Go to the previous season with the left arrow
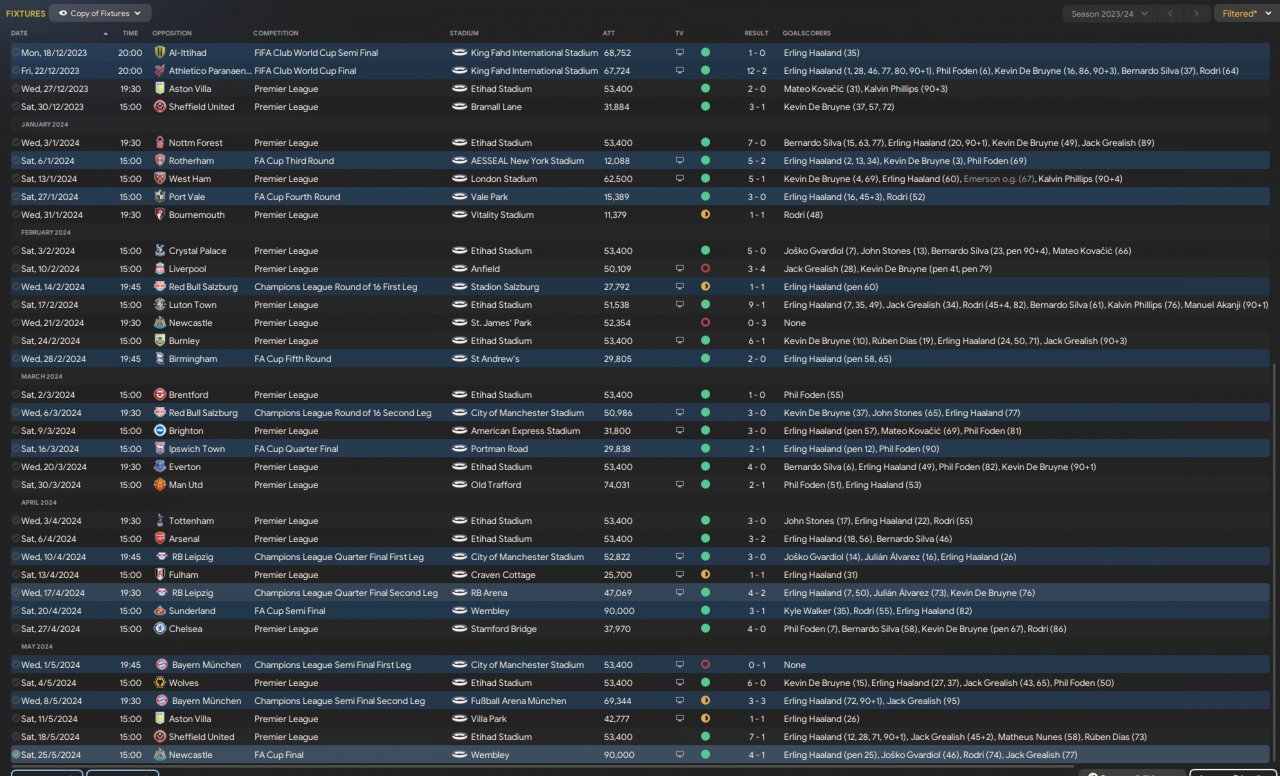Image resolution: width=1280 pixels, height=776 pixels. [1171, 14]
